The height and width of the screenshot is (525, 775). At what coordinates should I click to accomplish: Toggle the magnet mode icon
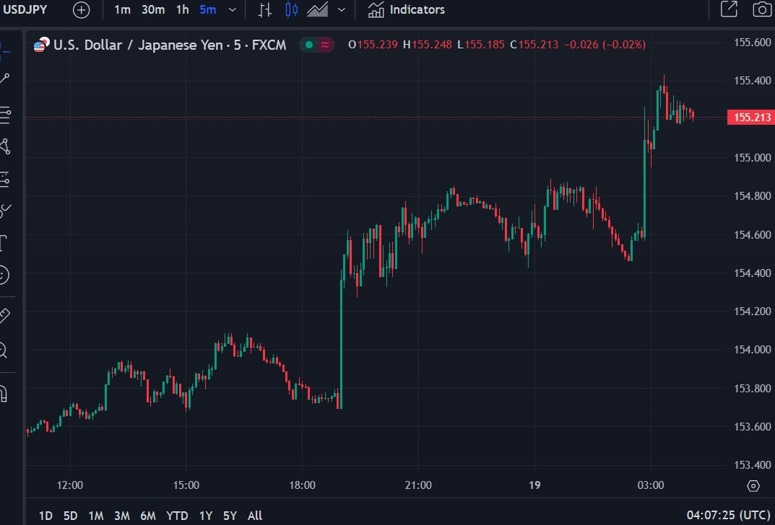4,394
